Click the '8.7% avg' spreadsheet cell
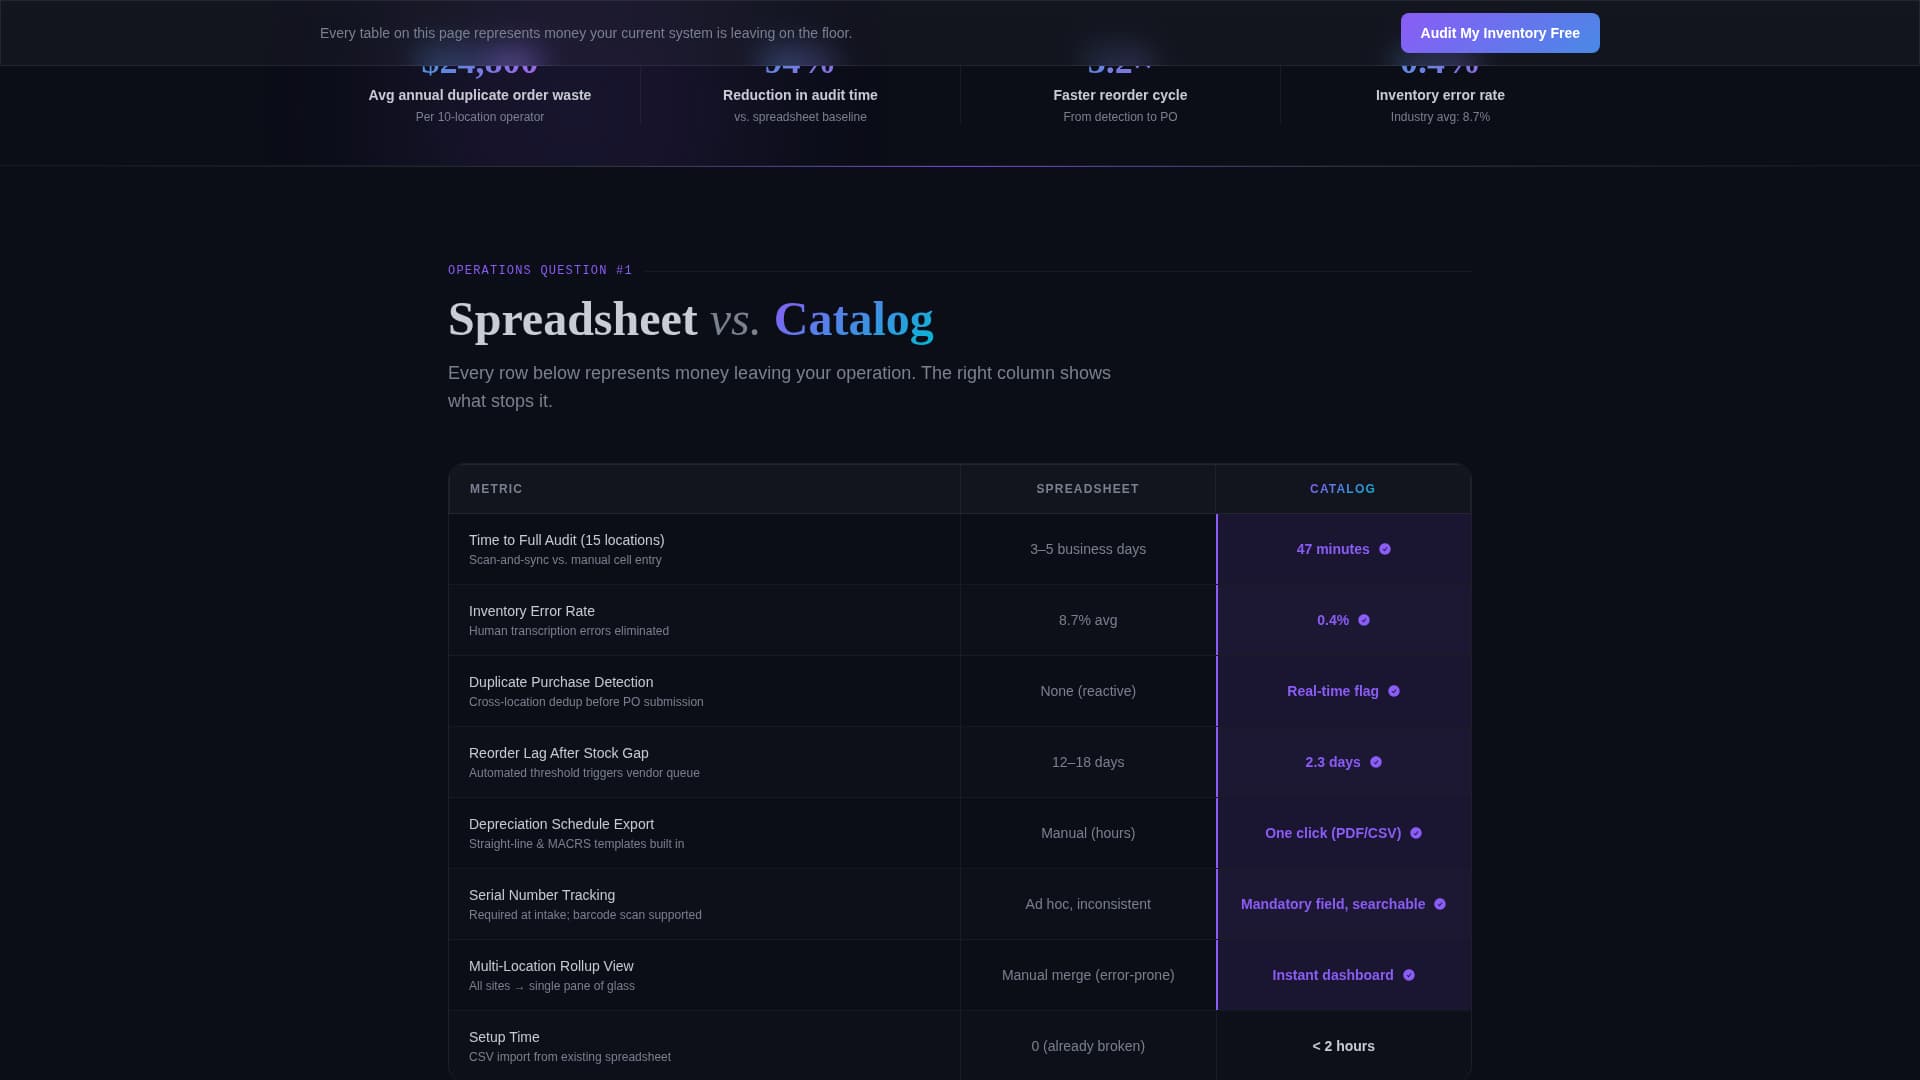The height and width of the screenshot is (1080, 1920). click(1088, 620)
